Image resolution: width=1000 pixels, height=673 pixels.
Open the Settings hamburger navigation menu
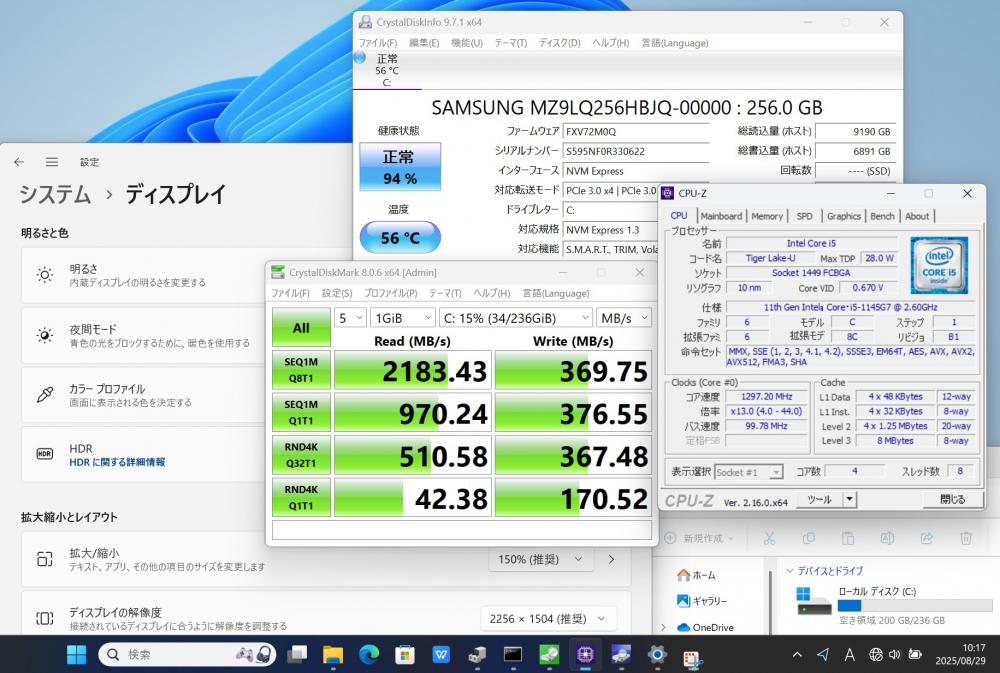52,162
